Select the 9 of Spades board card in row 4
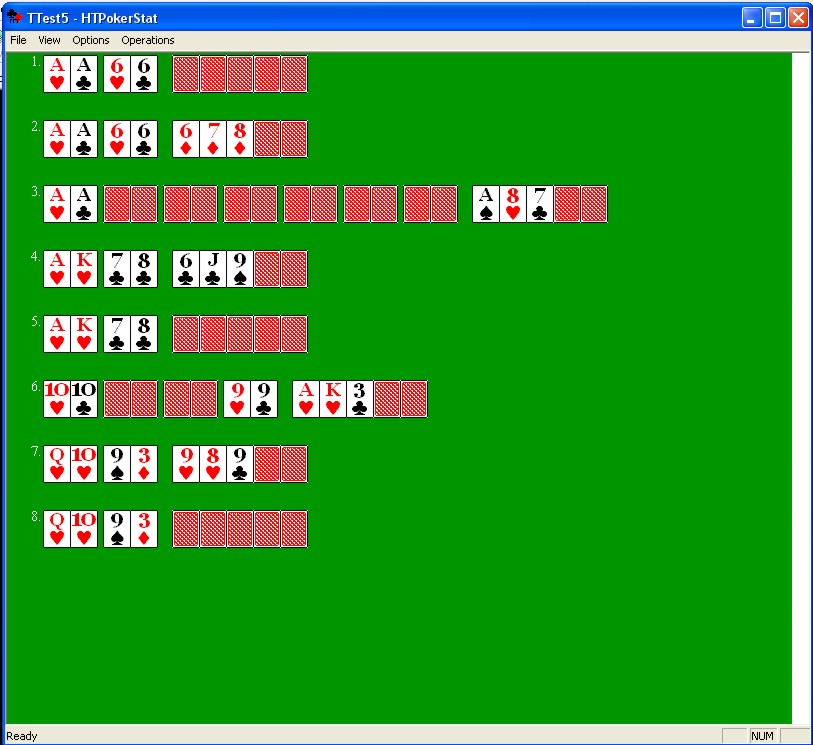813x745 pixels. click(240, 269)
